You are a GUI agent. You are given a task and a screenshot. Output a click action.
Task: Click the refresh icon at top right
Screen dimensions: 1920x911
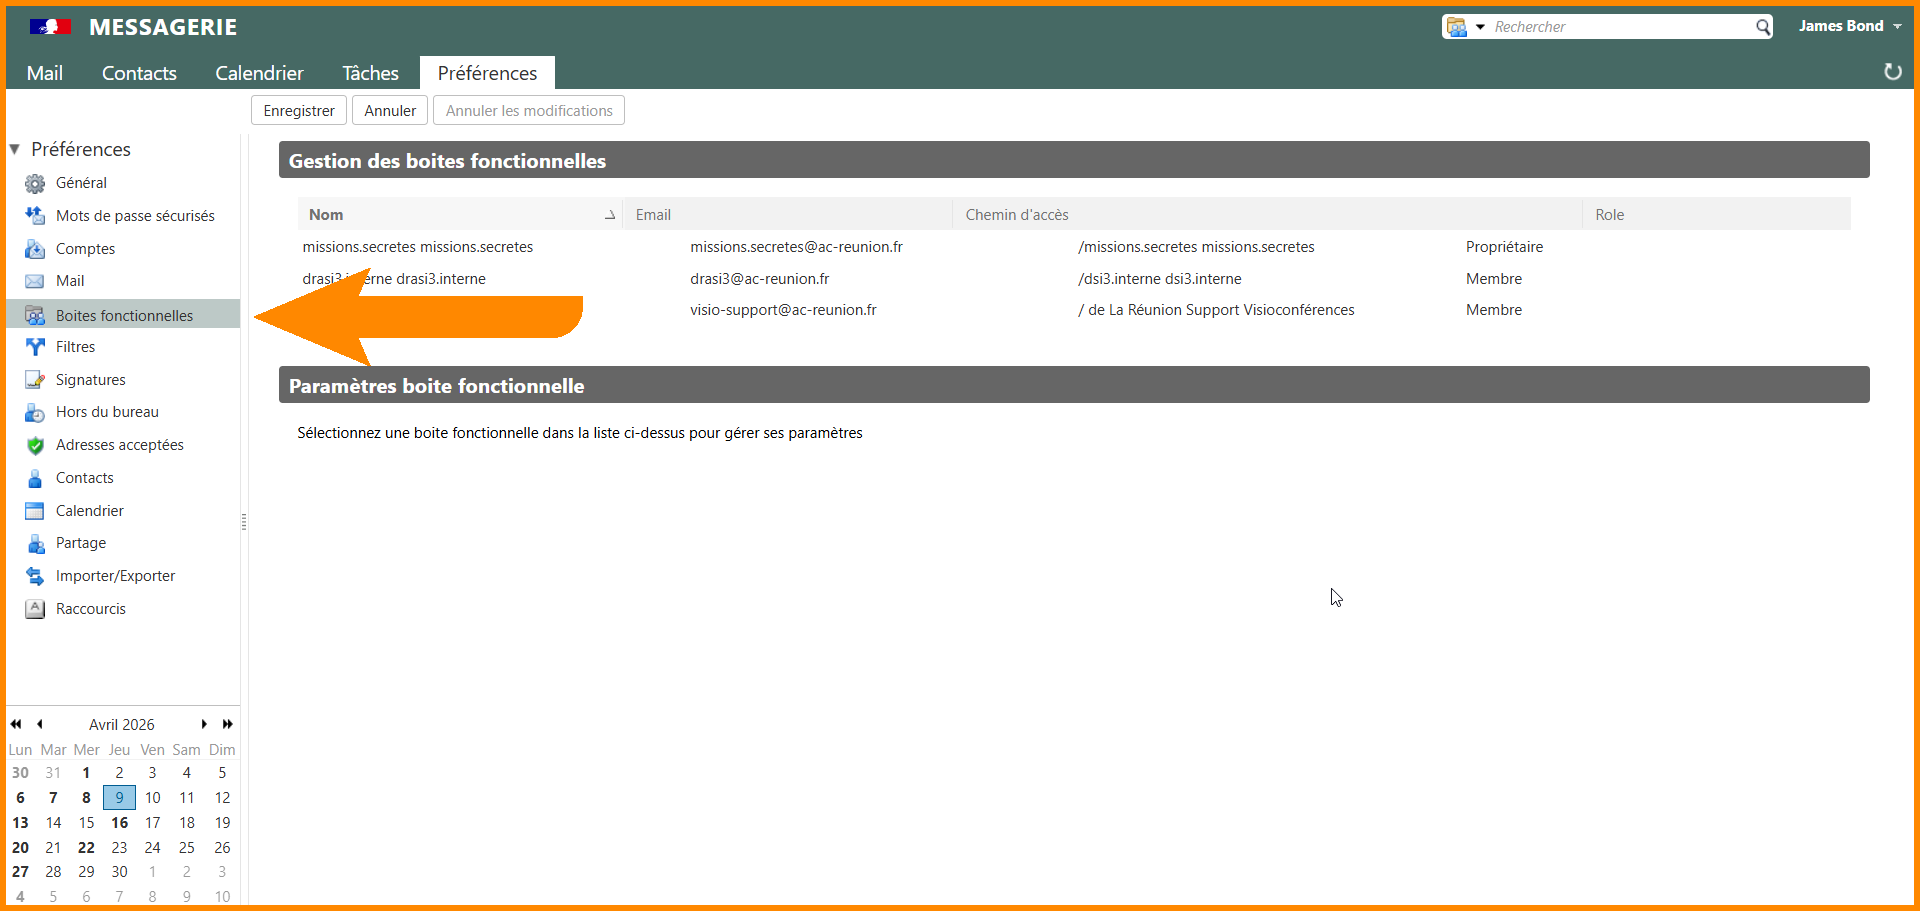click(1892, 72)
